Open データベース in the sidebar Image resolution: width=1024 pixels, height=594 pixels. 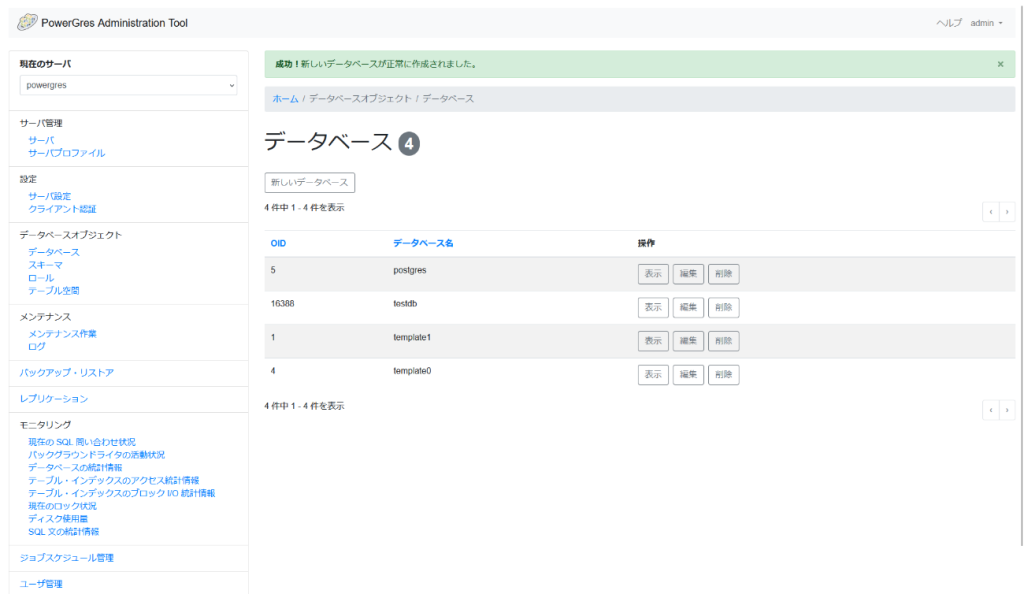[x=54, y=252]
